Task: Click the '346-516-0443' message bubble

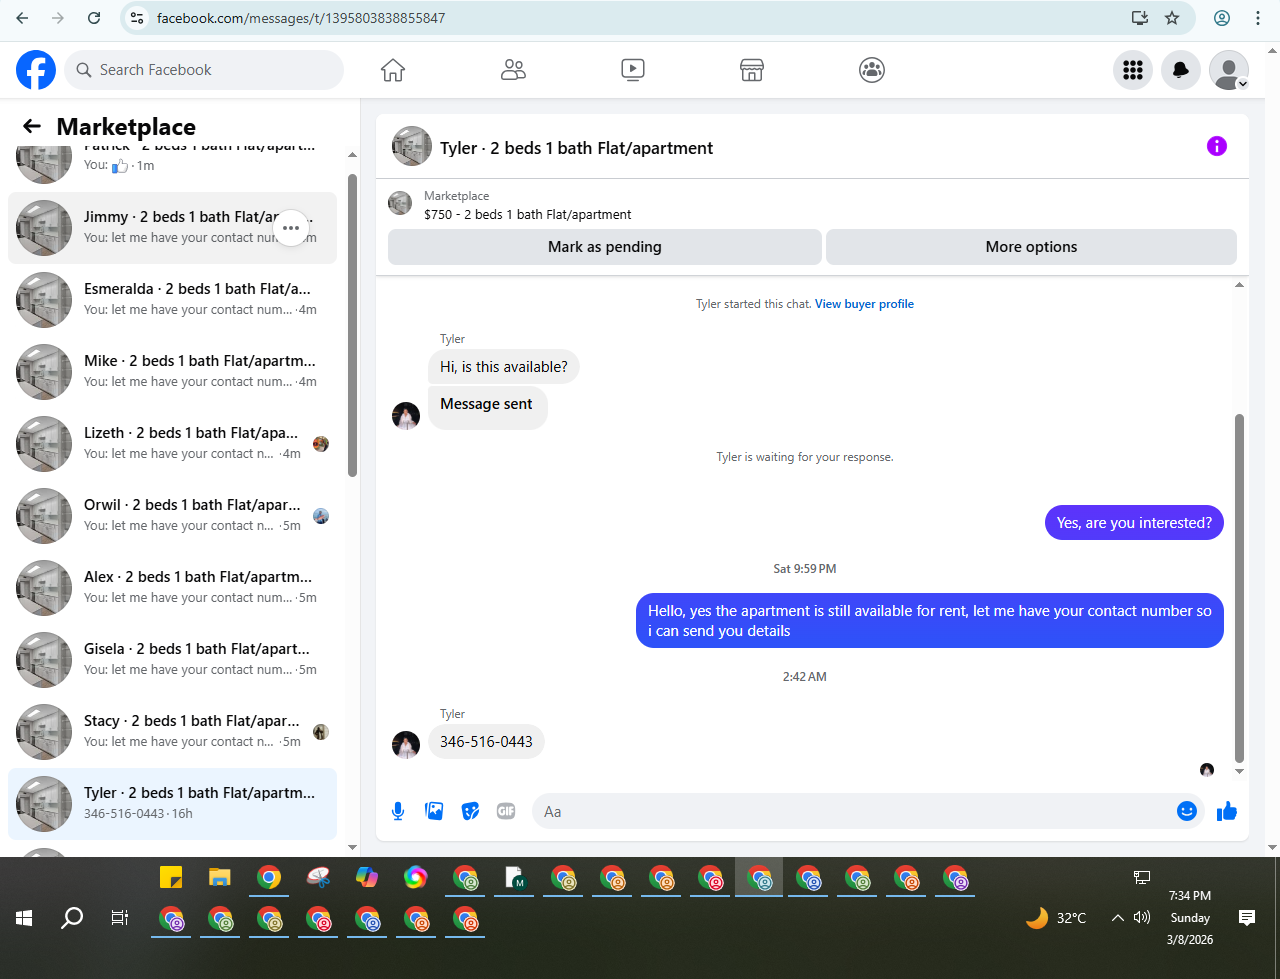Action: [486, 742]
